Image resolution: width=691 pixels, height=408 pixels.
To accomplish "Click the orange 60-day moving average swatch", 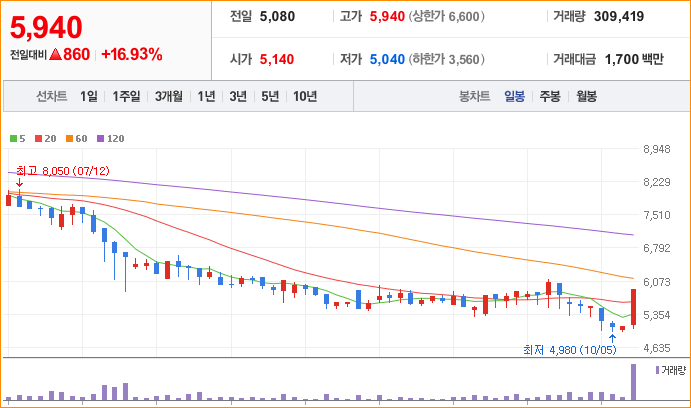I will coord(69,139).
